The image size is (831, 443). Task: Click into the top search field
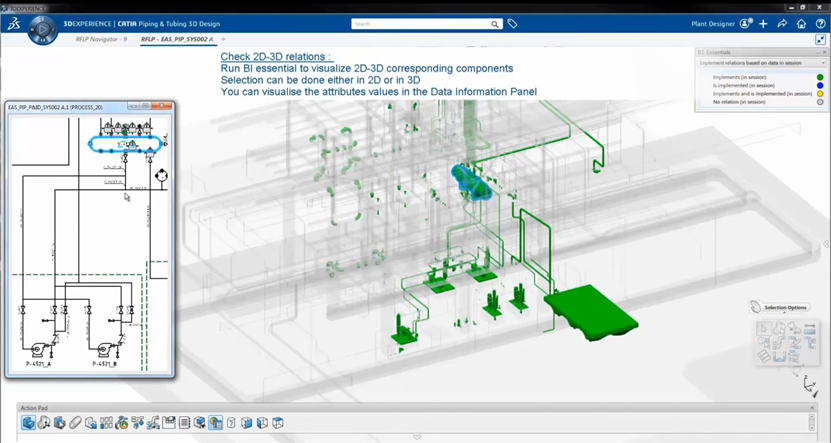pos(420,24)
